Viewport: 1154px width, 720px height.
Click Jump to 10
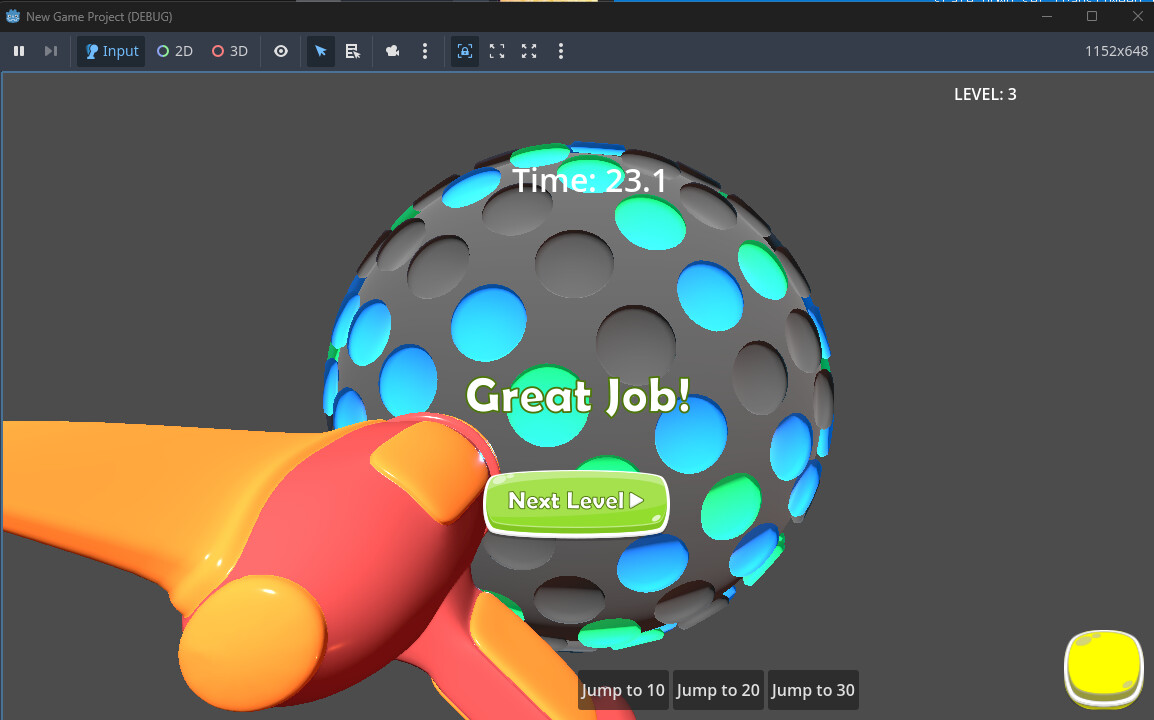click(623, 690)
